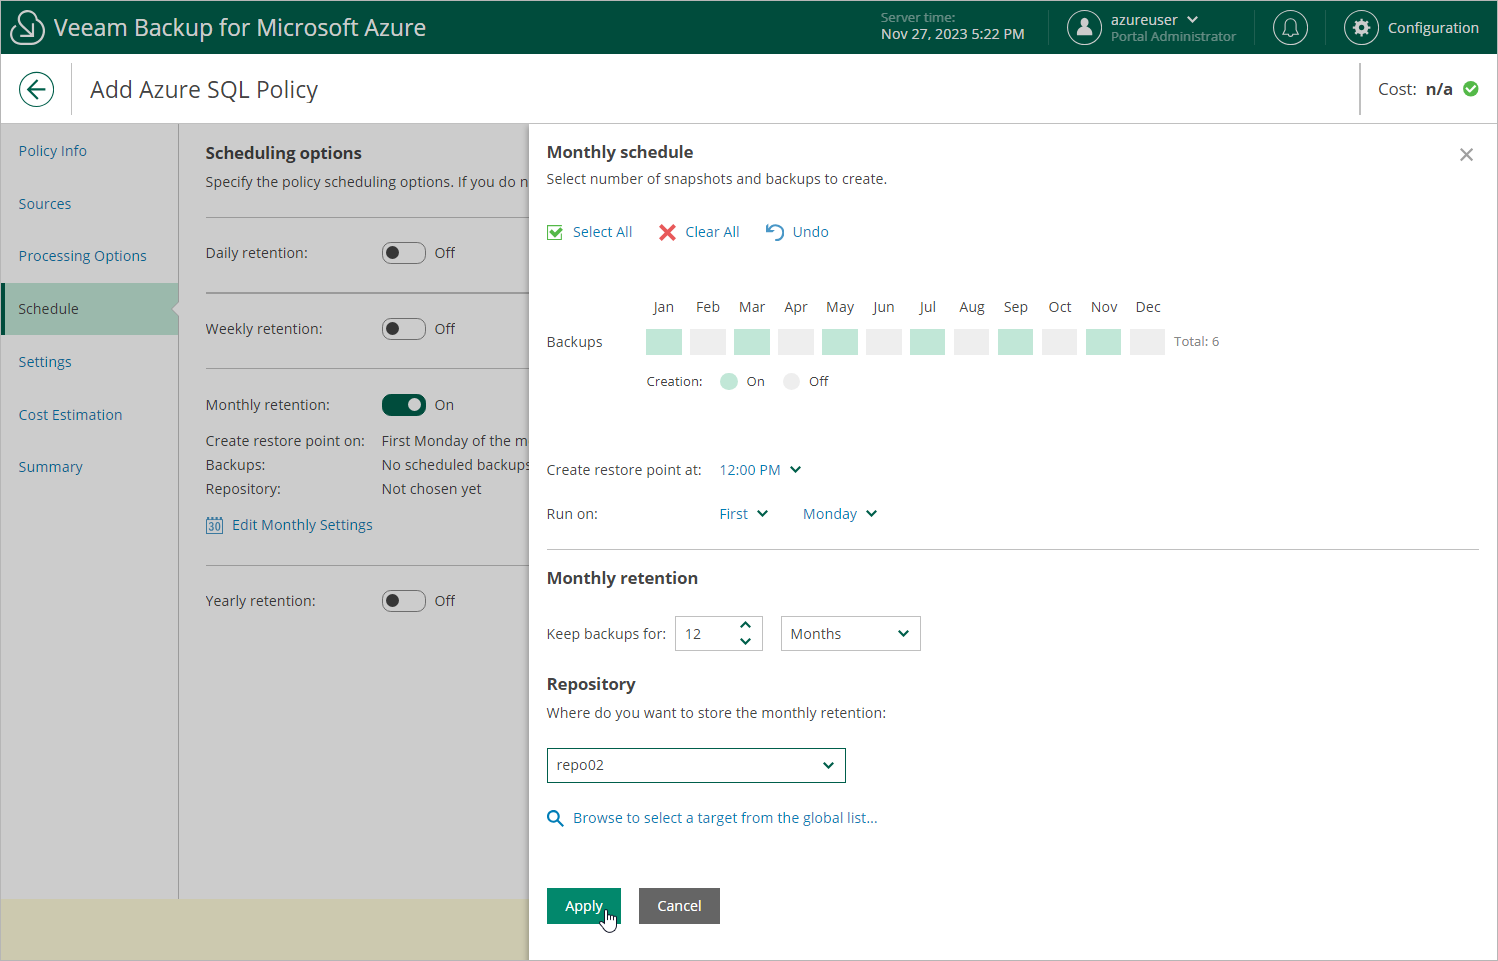Open the 12:00 PM time dropdown
Viewport: 1498px width, 961px height.
(760, 470)
